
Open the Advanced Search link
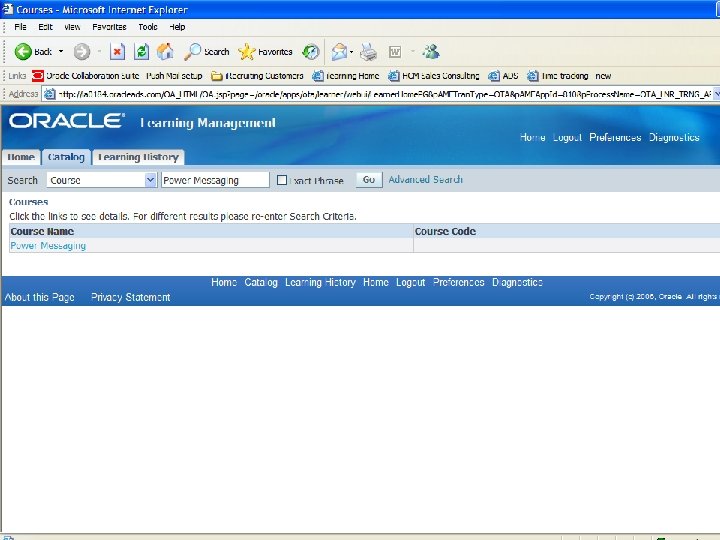[x=425, y=180]
